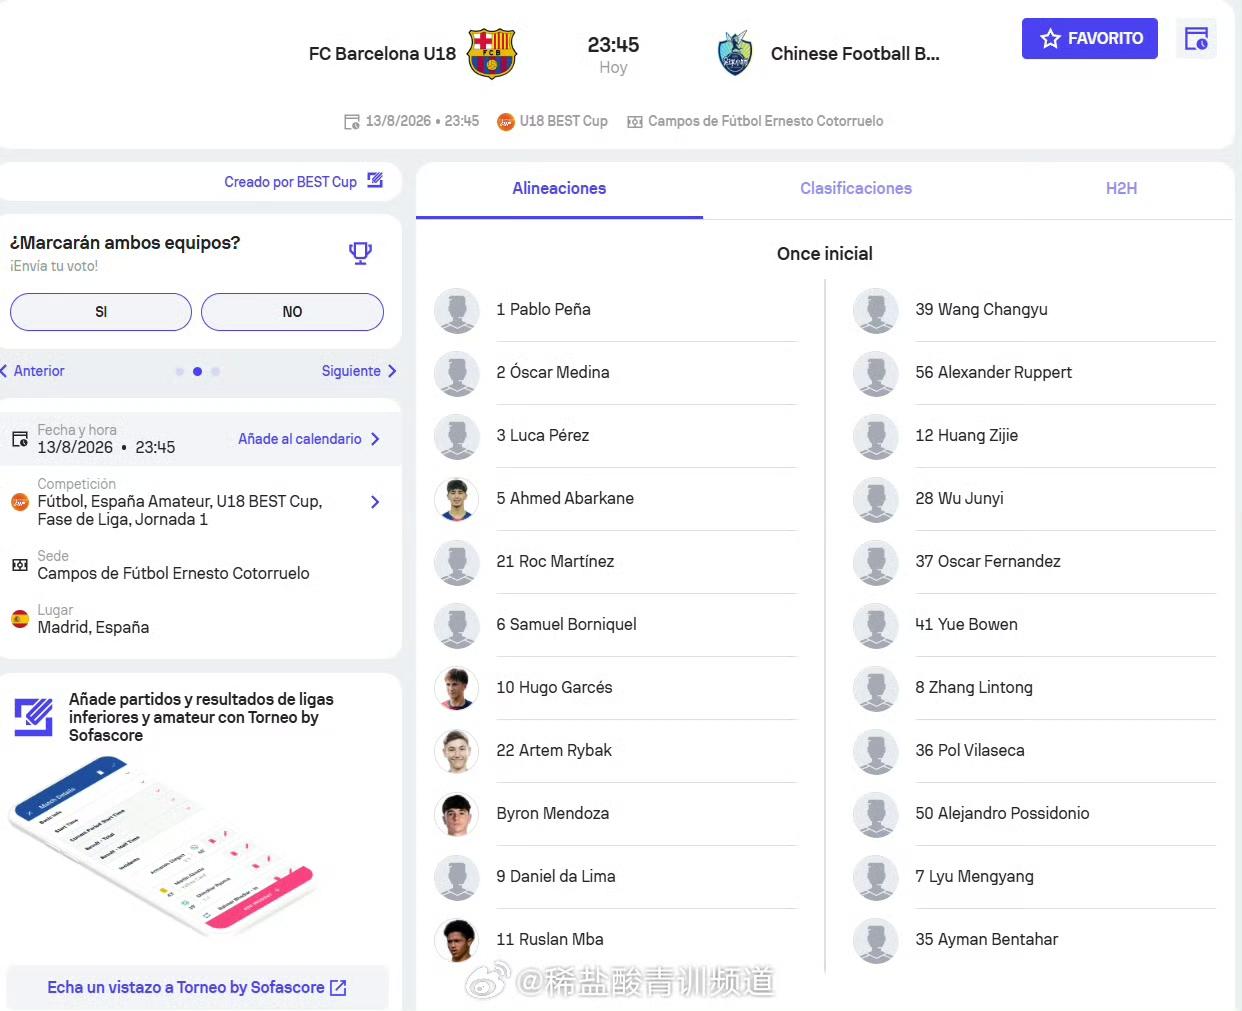Go to Siguiente card with right chevron

pos(359,371)
